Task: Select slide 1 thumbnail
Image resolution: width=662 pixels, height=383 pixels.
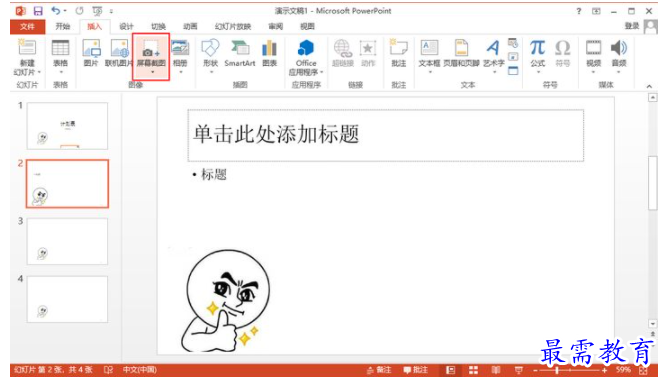Action: [68, 126]
